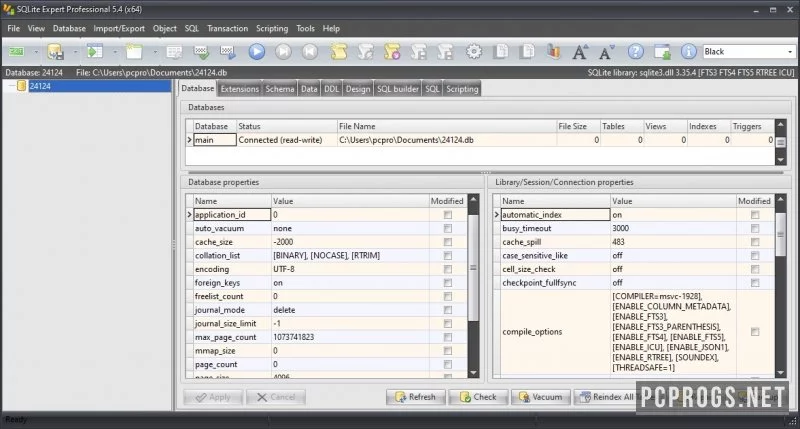Click the second grayed document paste icon
800x429 pixels.
[x=527, y=52]
